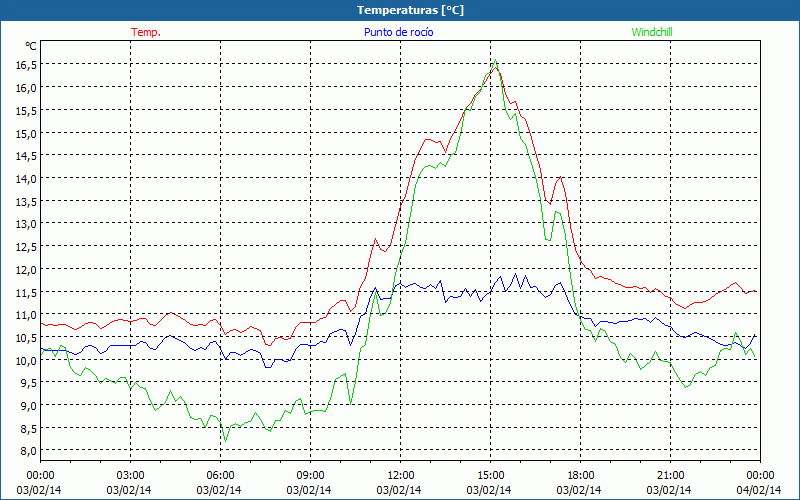Click the 8,5 y-axis value
800x500 pixels.
[x=29, y=428]
